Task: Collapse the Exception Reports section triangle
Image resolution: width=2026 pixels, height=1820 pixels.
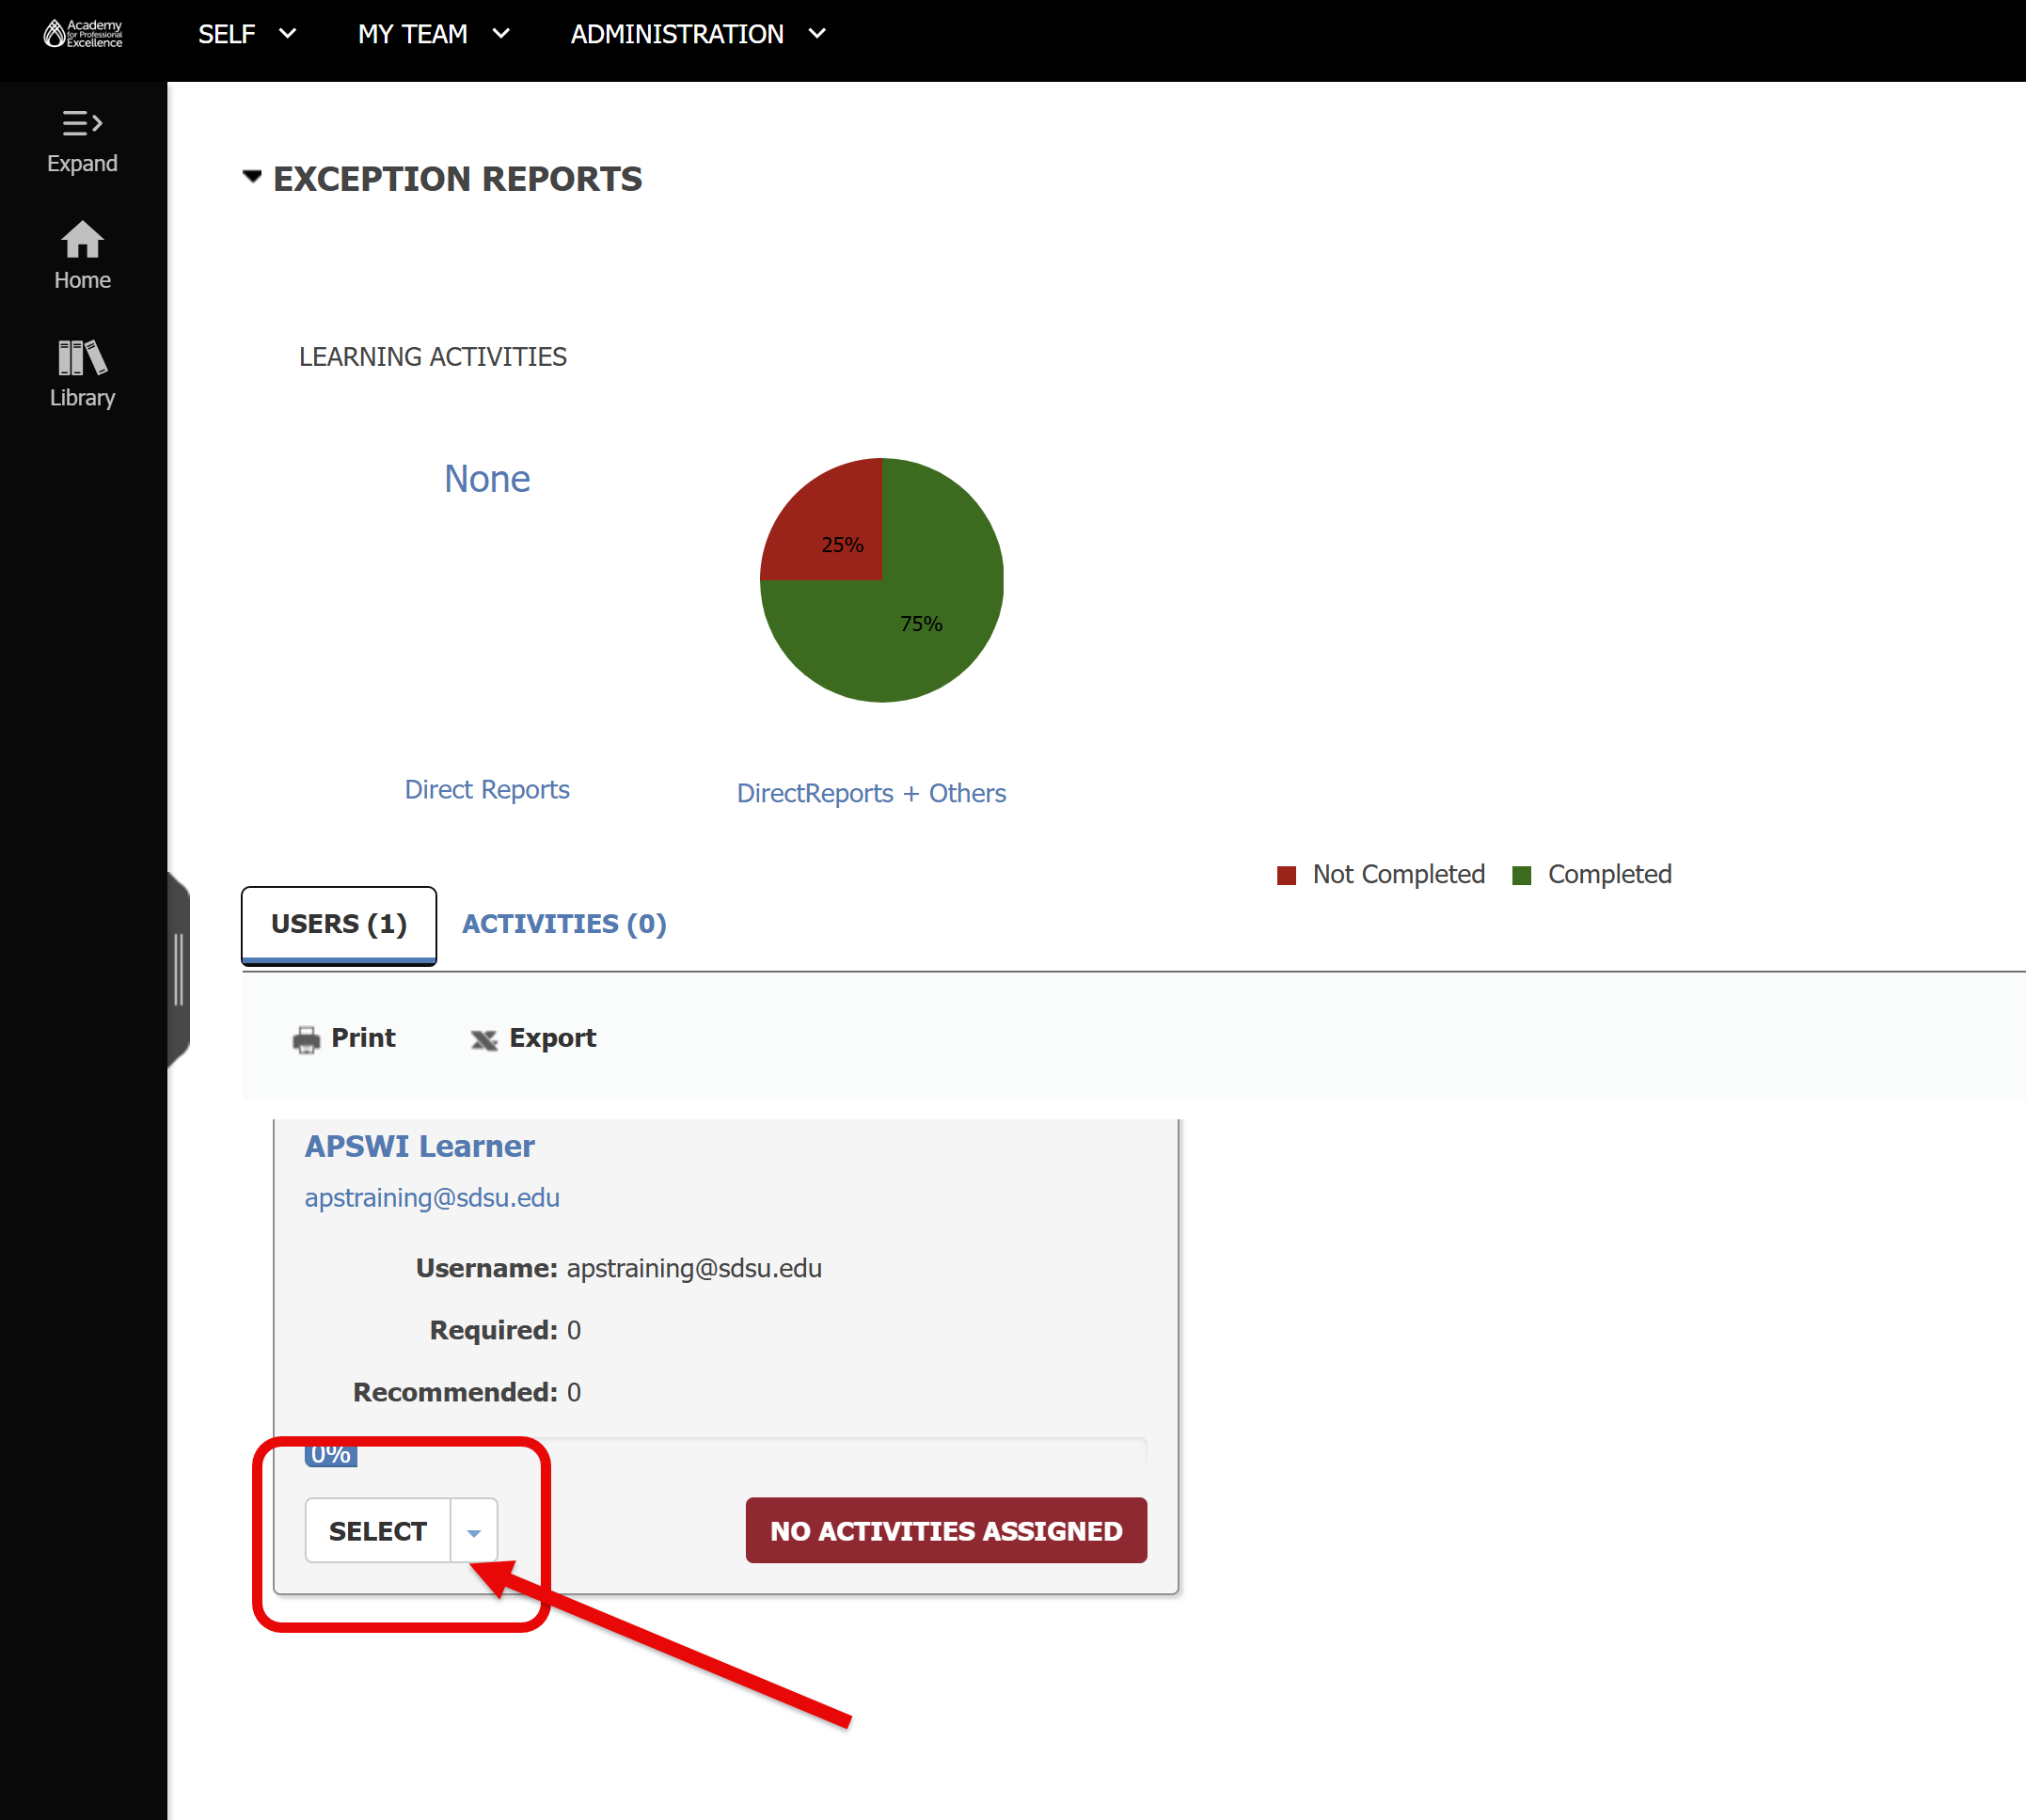Action: (x=252, y=177)
